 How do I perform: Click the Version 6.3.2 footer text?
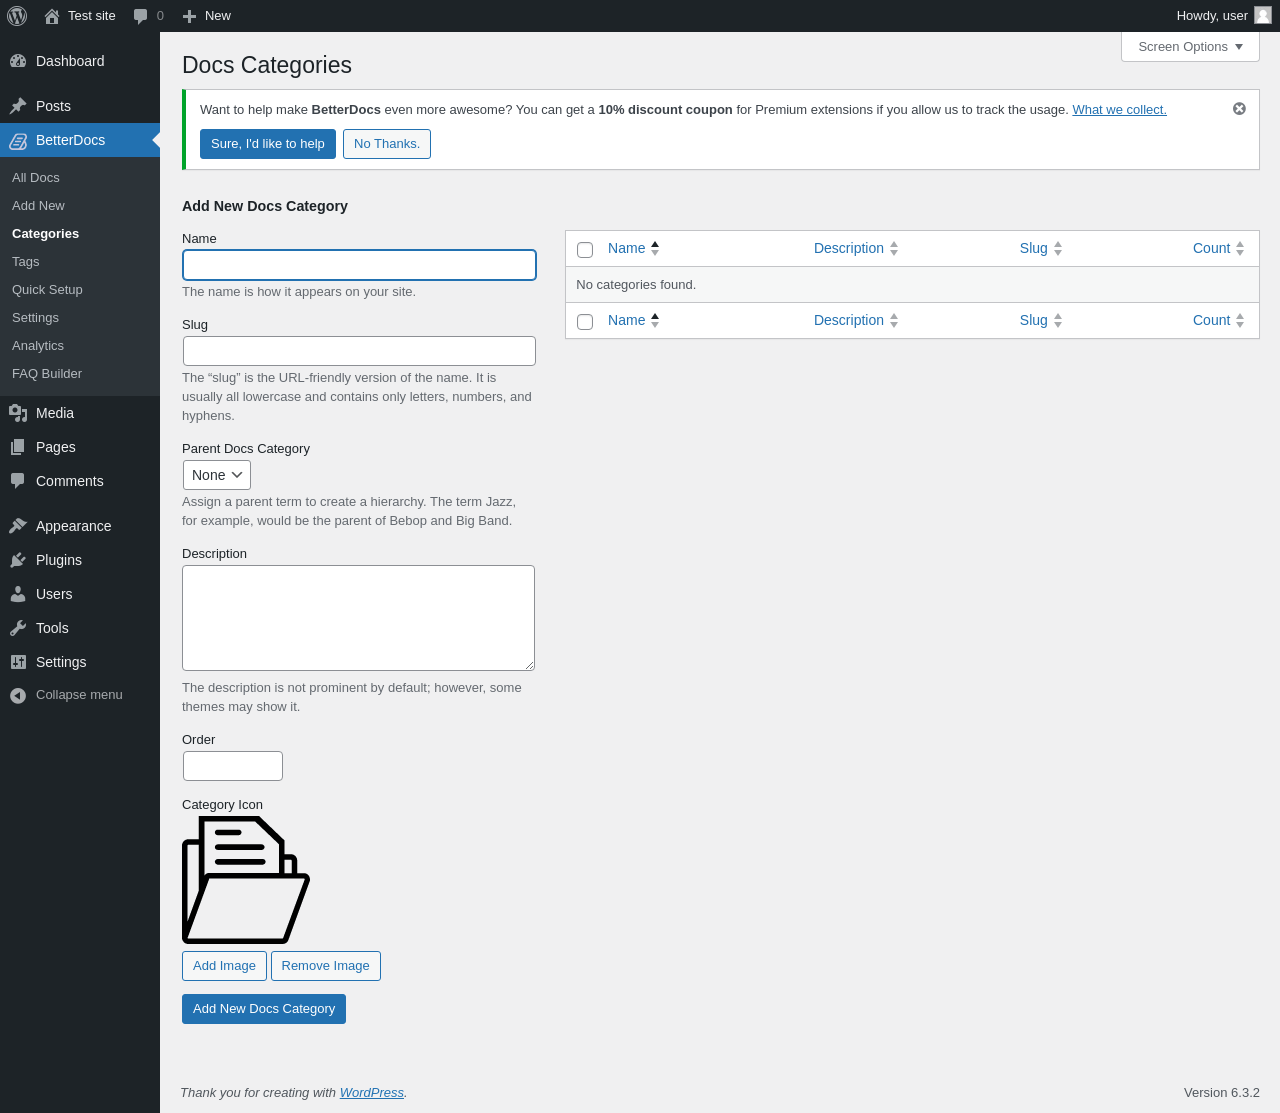(x=1222, y=1093)
